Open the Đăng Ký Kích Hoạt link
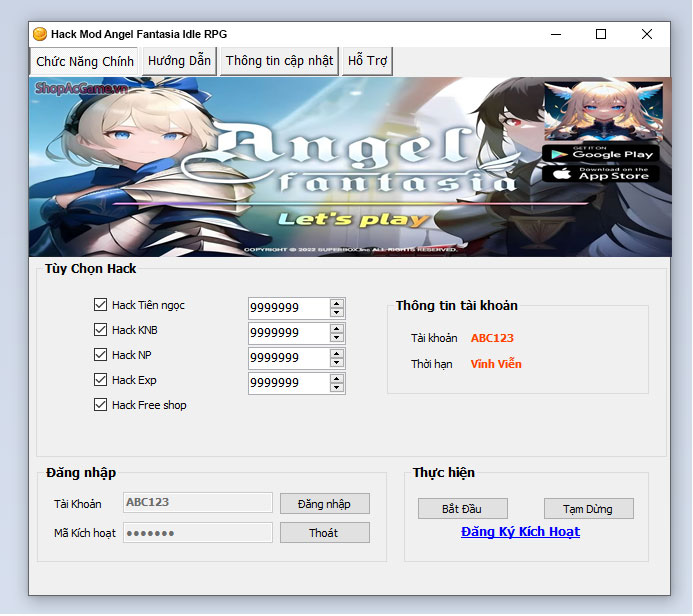Image resolution: width=693 pixels, height=616 pixels. point(521,532)
